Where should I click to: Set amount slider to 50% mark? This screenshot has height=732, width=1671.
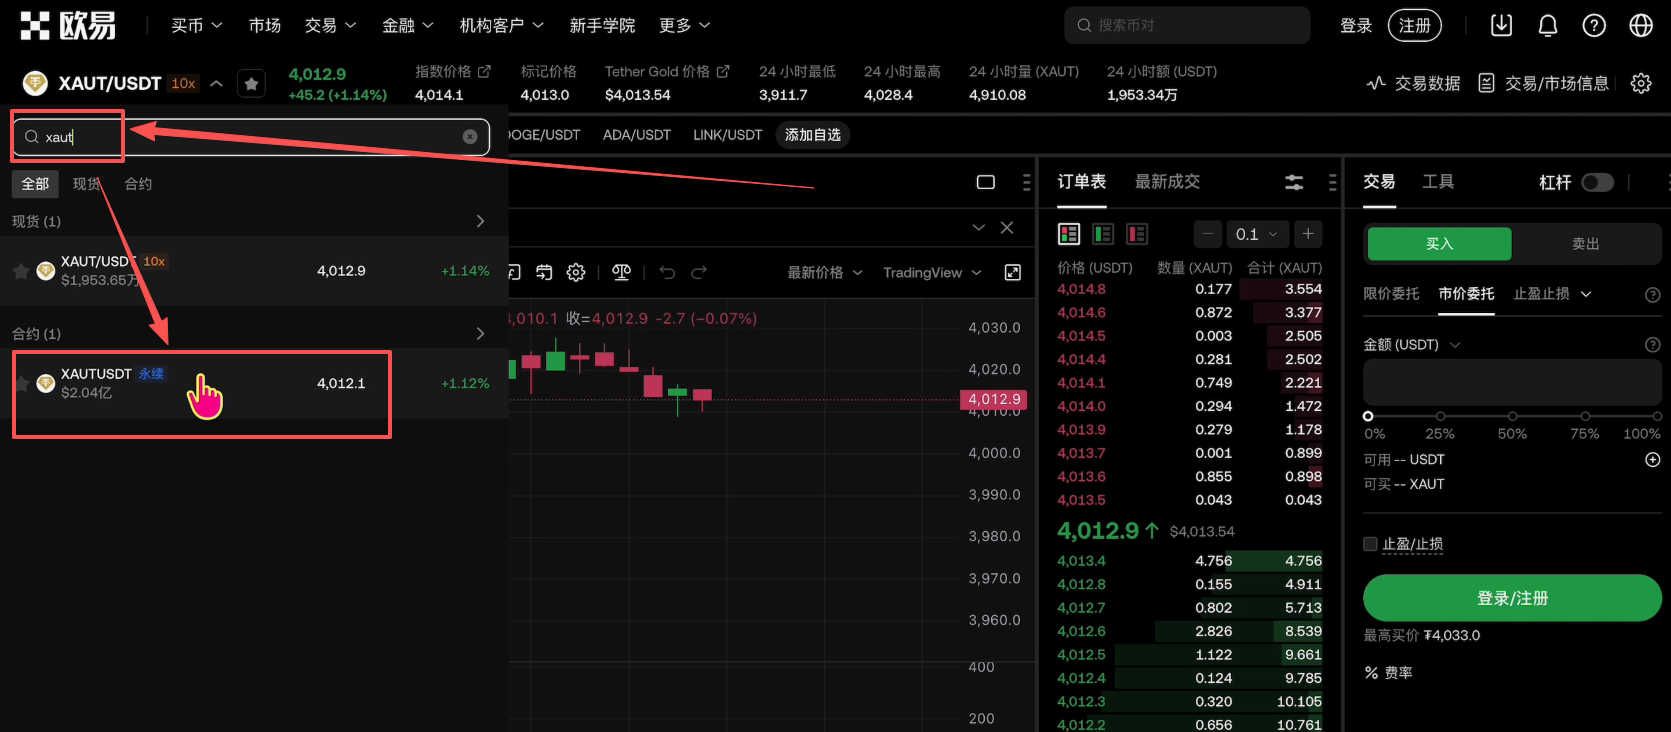coord(1512,416)
